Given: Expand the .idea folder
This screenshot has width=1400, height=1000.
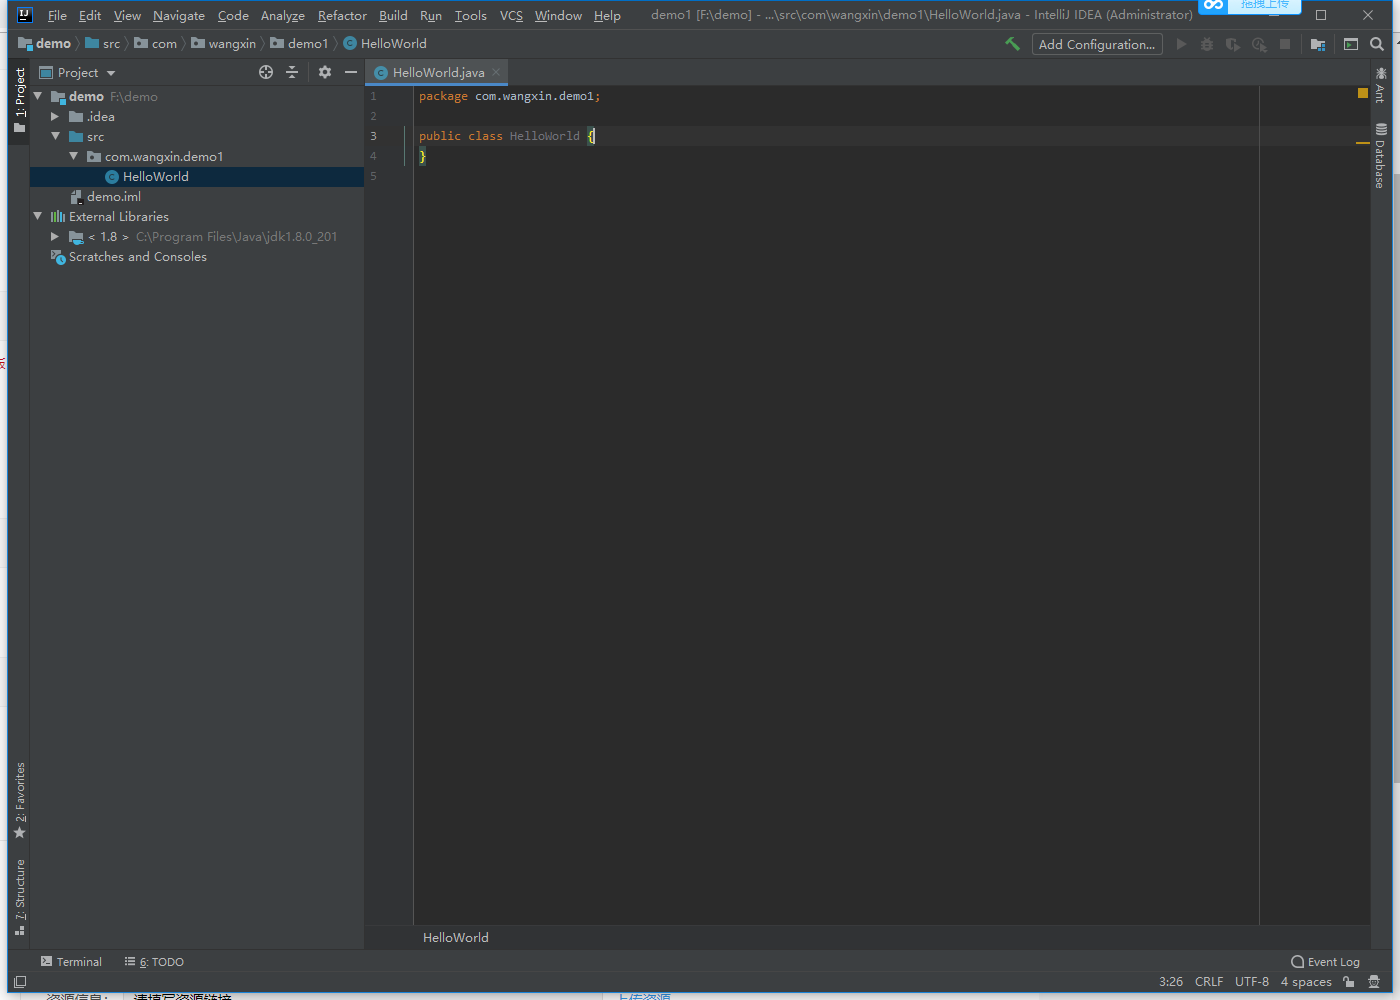Looking at the screenshot, I should point(55,117).
